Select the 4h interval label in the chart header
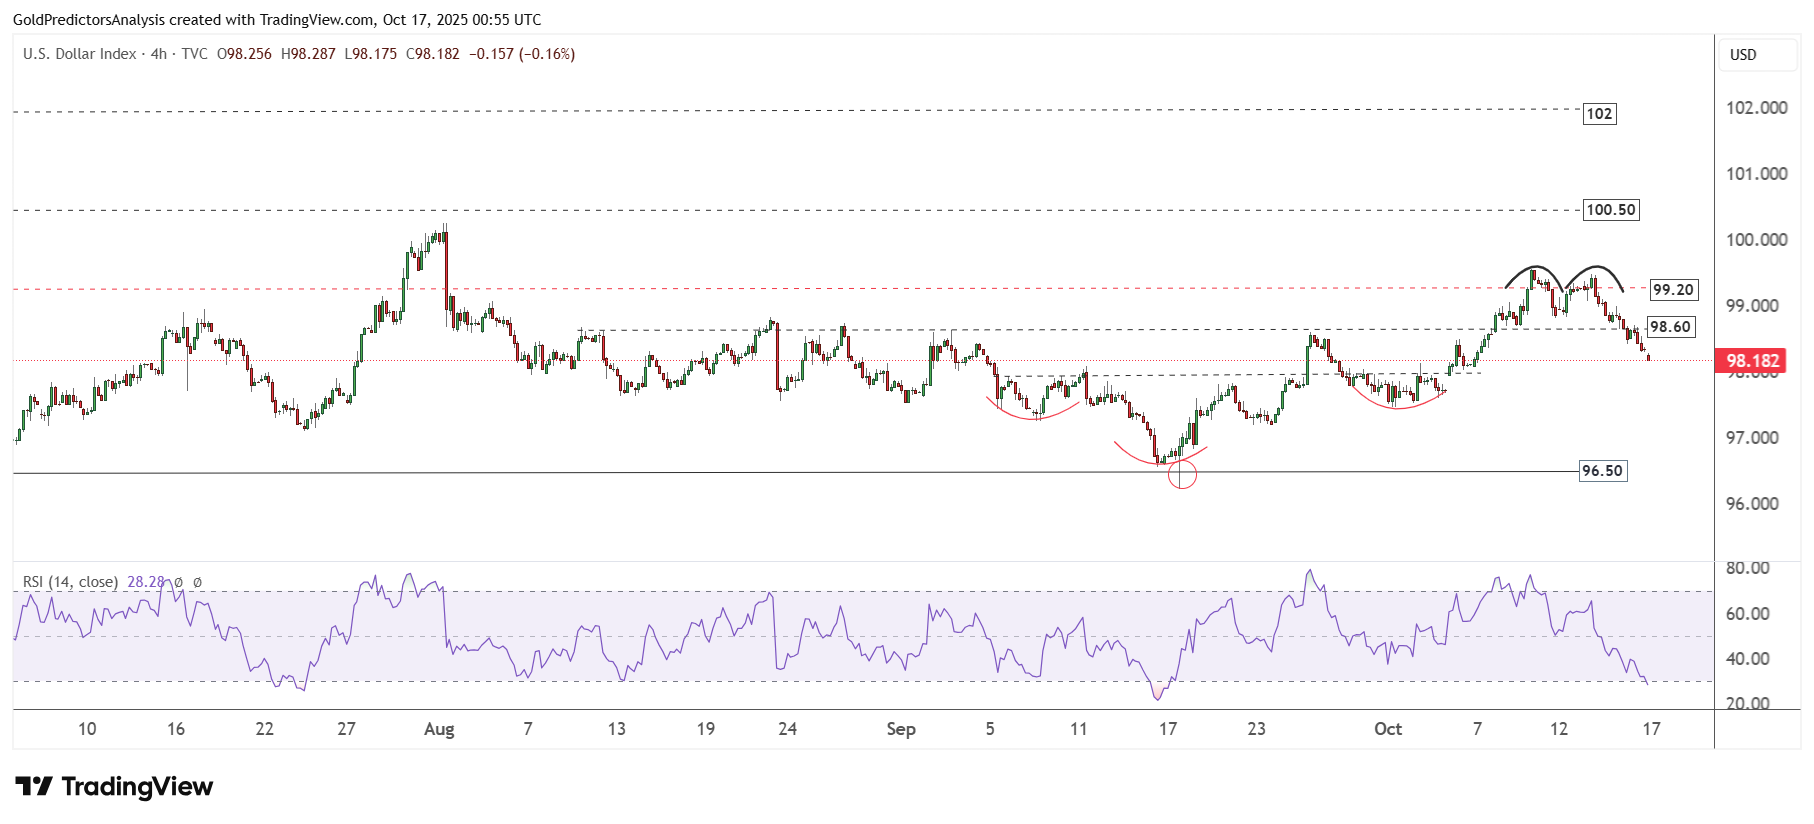The width and height of the screenshot is (1814, 824). [x=159, y=54]
